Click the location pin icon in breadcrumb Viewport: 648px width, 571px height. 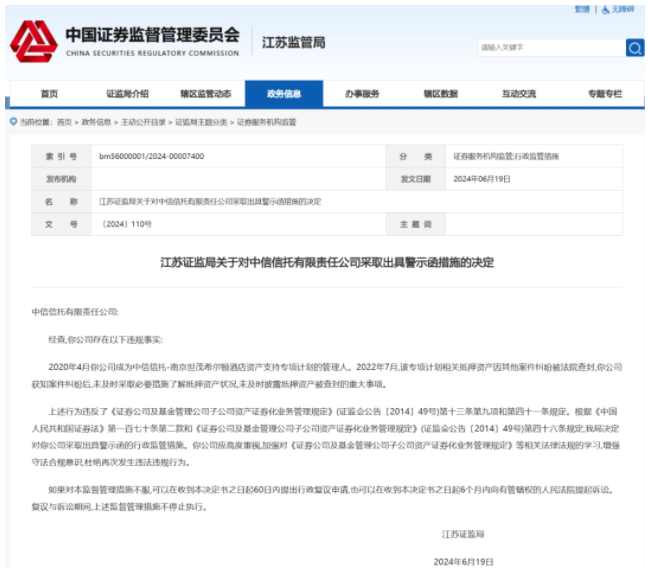coord(14,122)
